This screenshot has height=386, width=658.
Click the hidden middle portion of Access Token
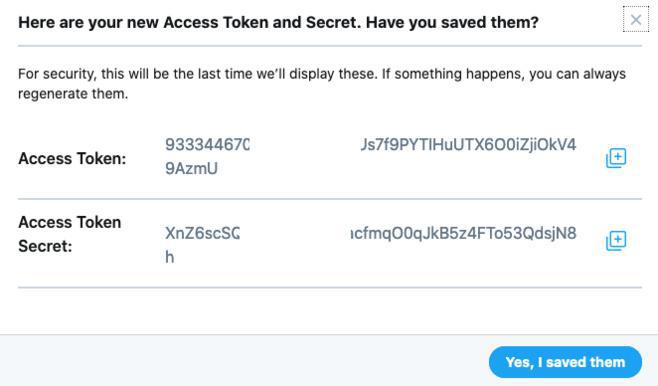click(x=305, y=145)
